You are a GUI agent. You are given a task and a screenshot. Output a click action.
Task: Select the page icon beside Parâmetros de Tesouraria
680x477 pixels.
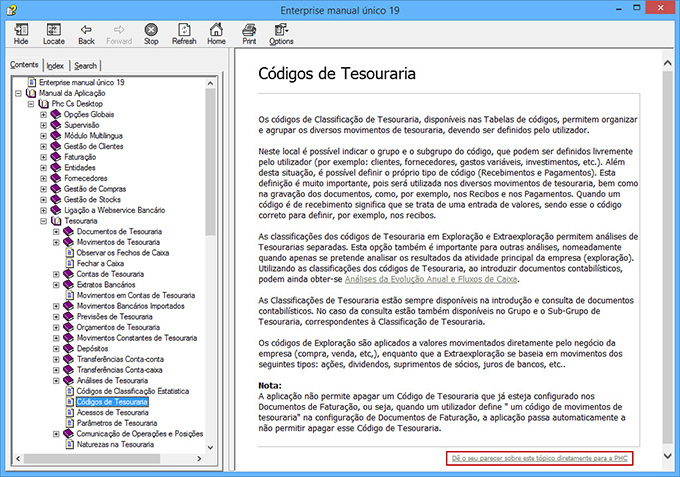coord(69,423)
